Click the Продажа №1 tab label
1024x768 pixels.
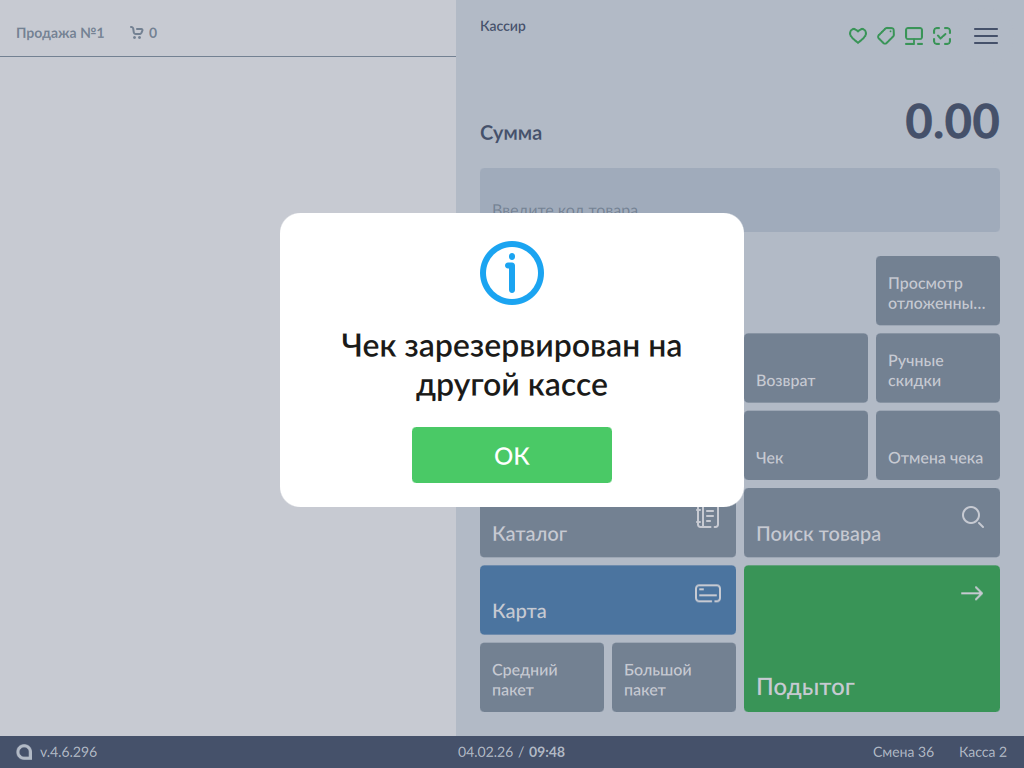coord(60,33)
